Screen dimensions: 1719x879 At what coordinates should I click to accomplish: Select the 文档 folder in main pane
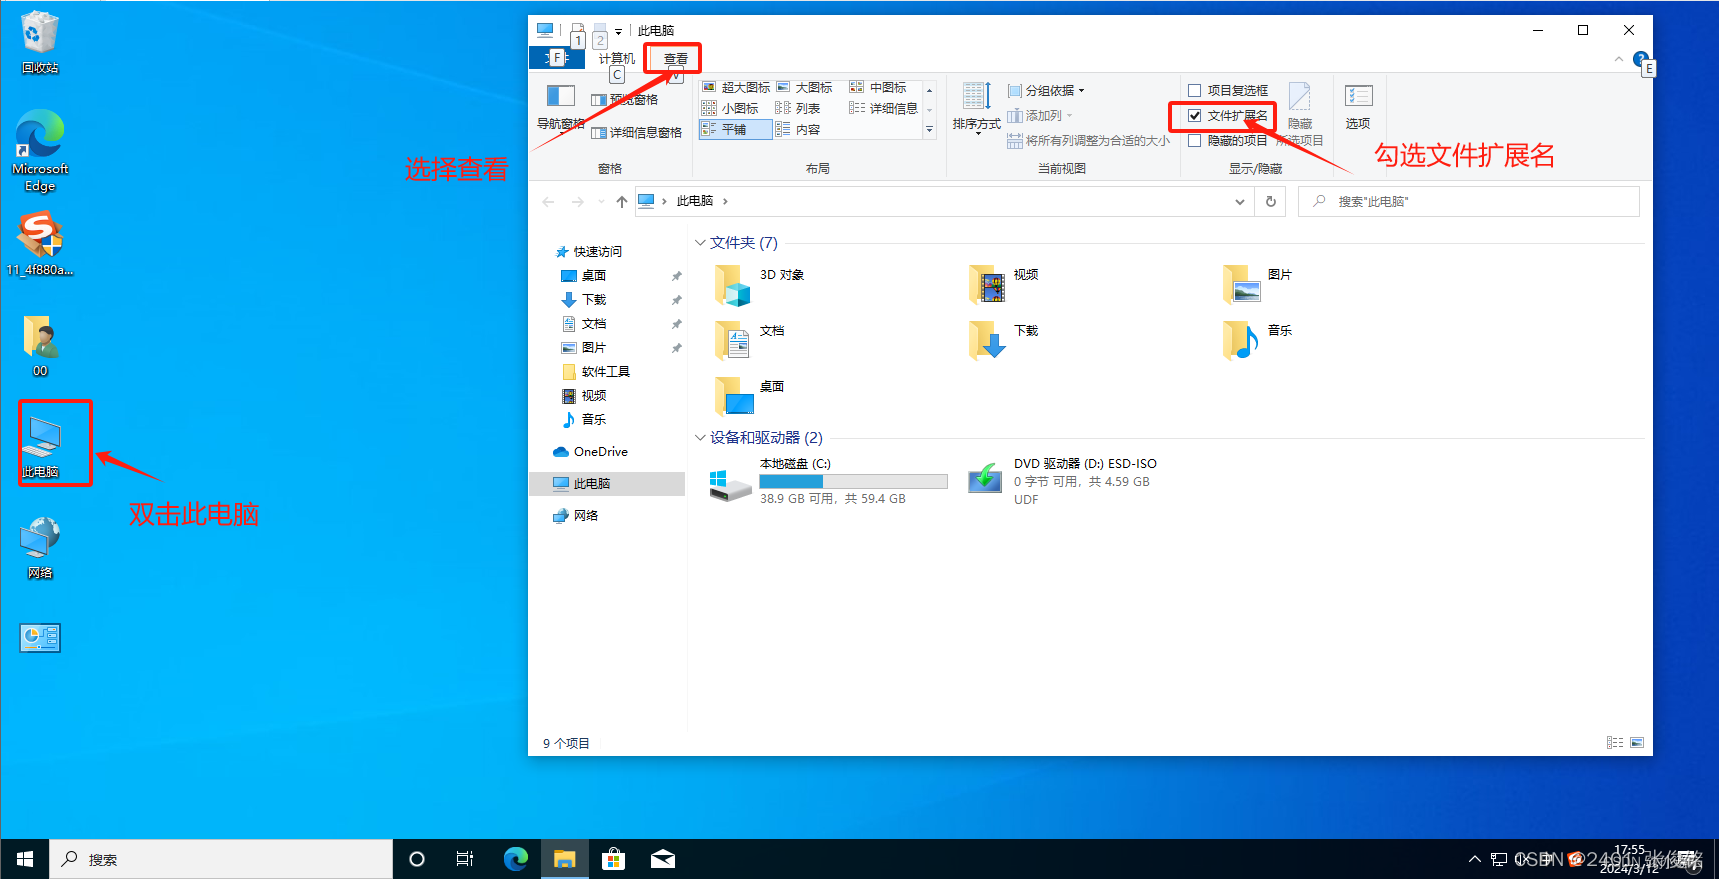[x=750, y=340]
